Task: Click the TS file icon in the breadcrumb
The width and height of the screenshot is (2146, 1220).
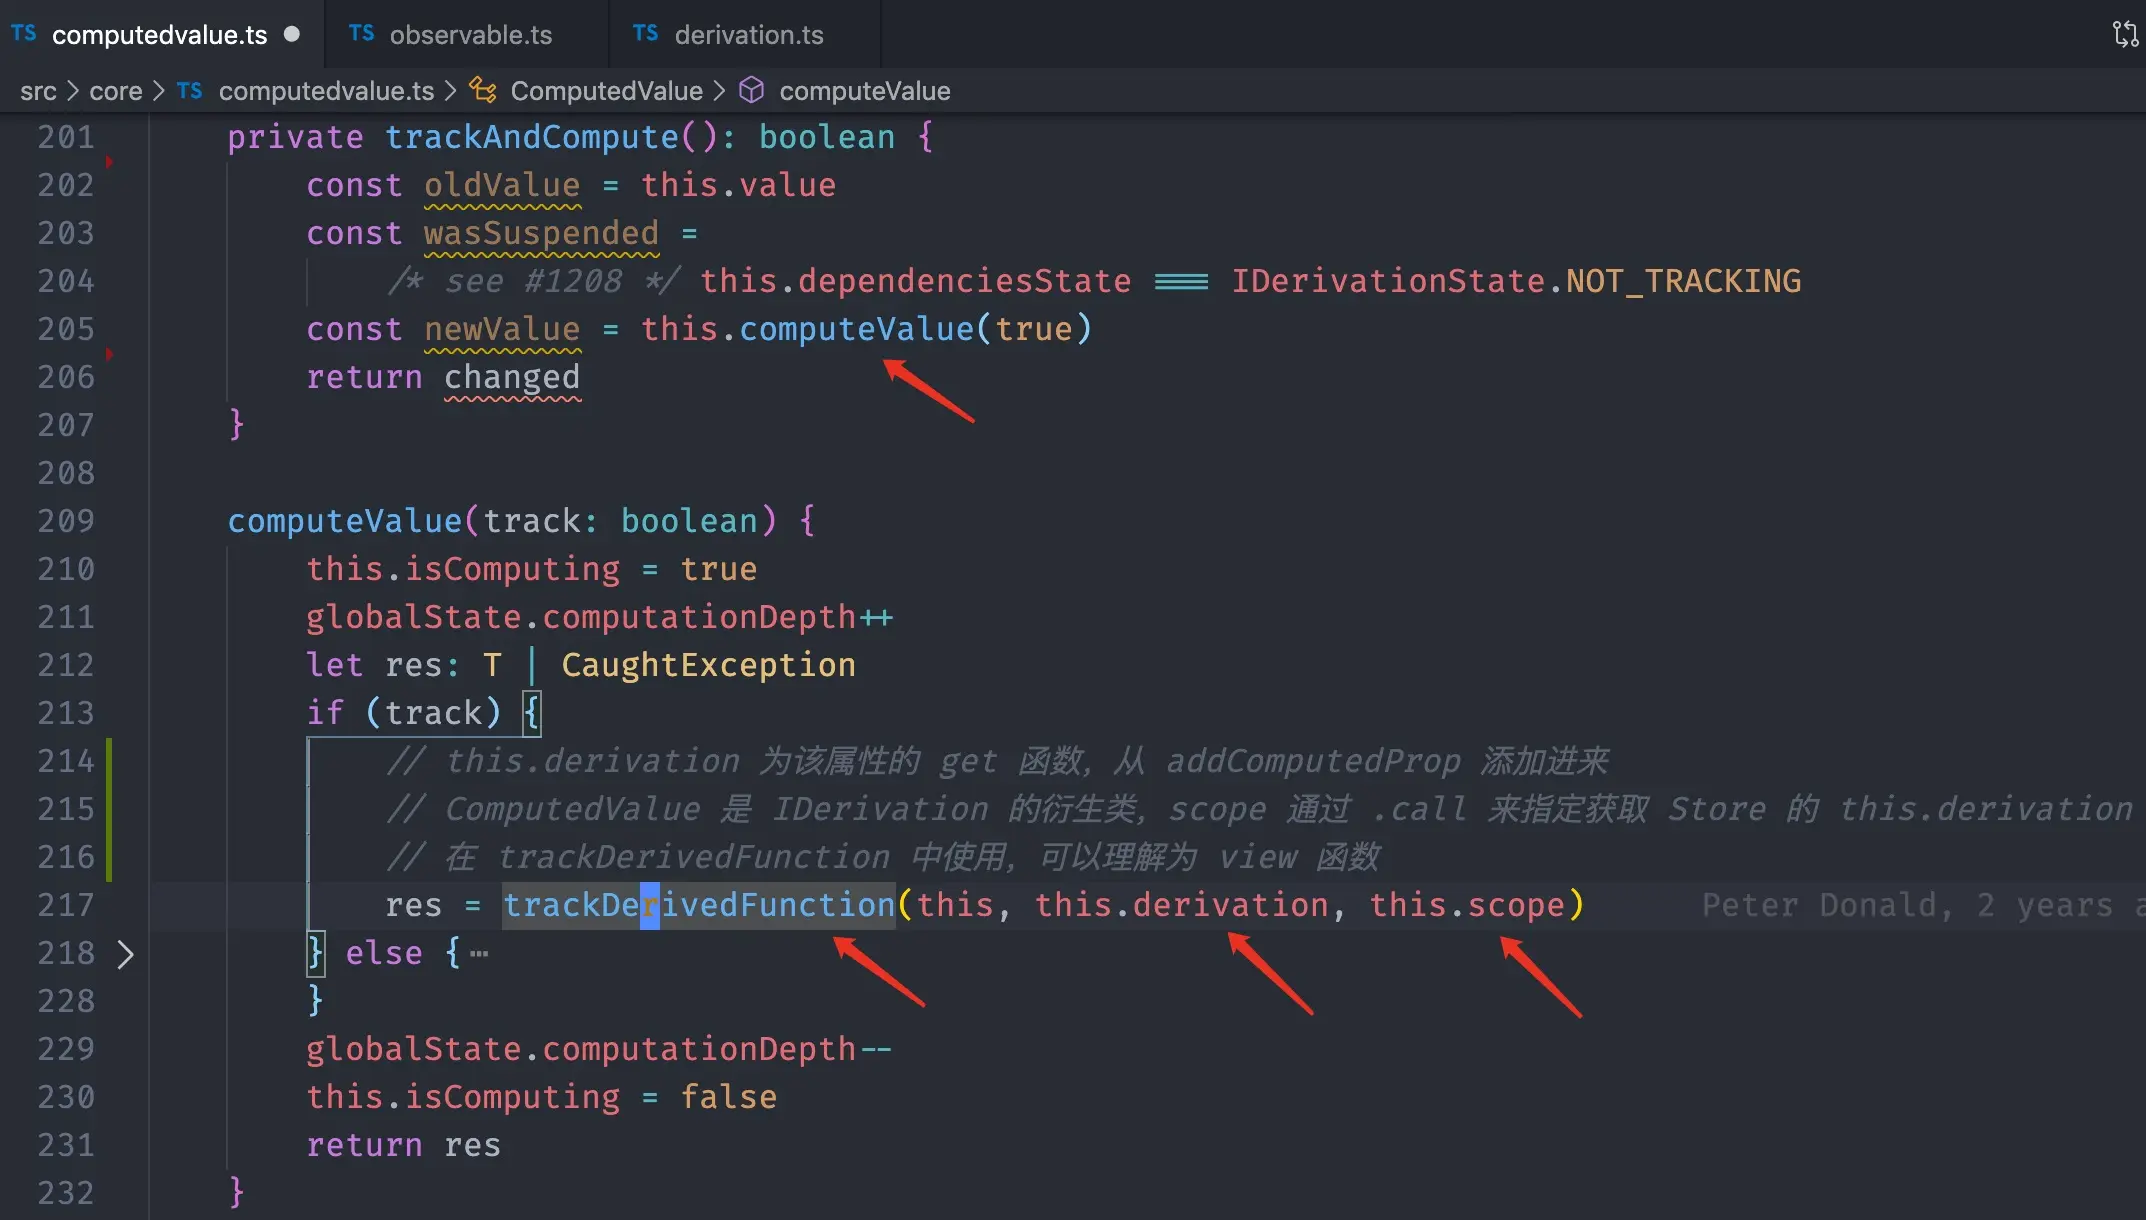Action: [190, 91]
